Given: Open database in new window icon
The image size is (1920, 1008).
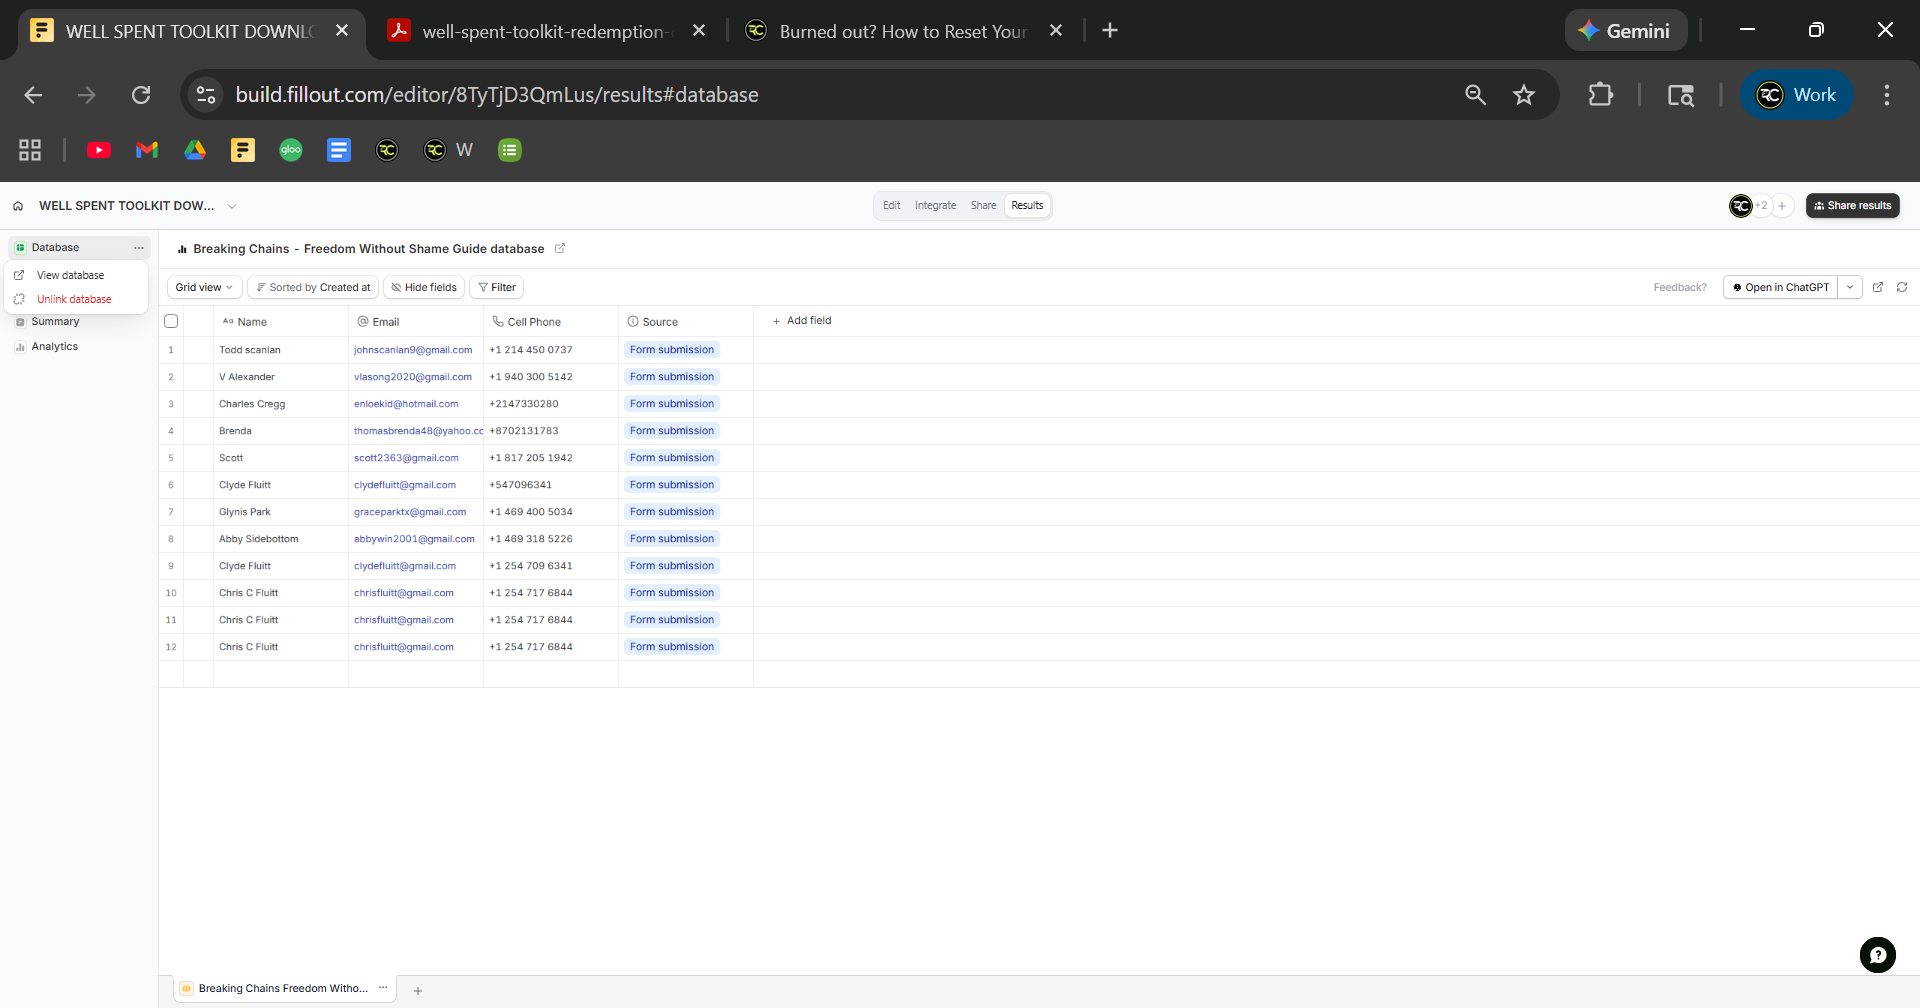Looking at the screenshot, I should pos(1878,287).
